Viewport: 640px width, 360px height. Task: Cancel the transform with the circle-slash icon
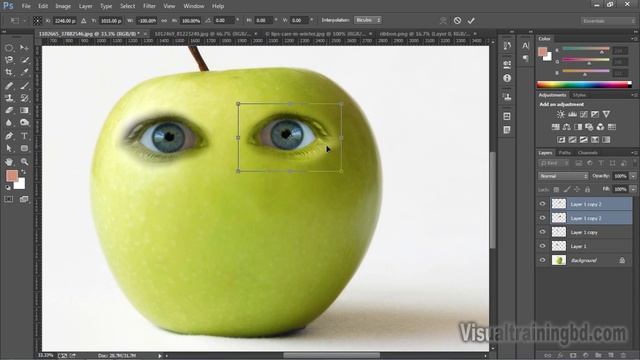coord(457,20)
